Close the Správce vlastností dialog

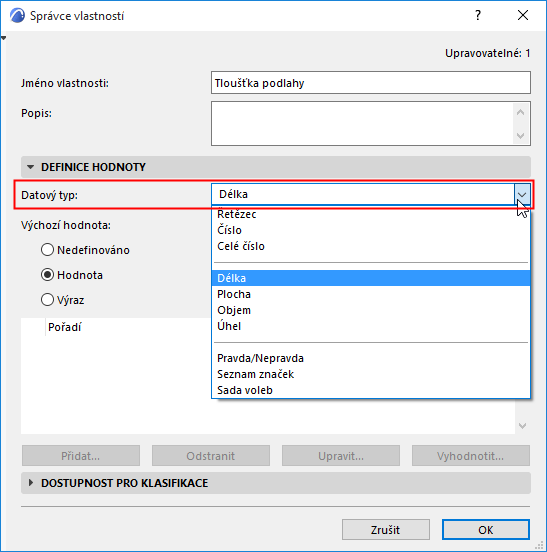[523, 15]
